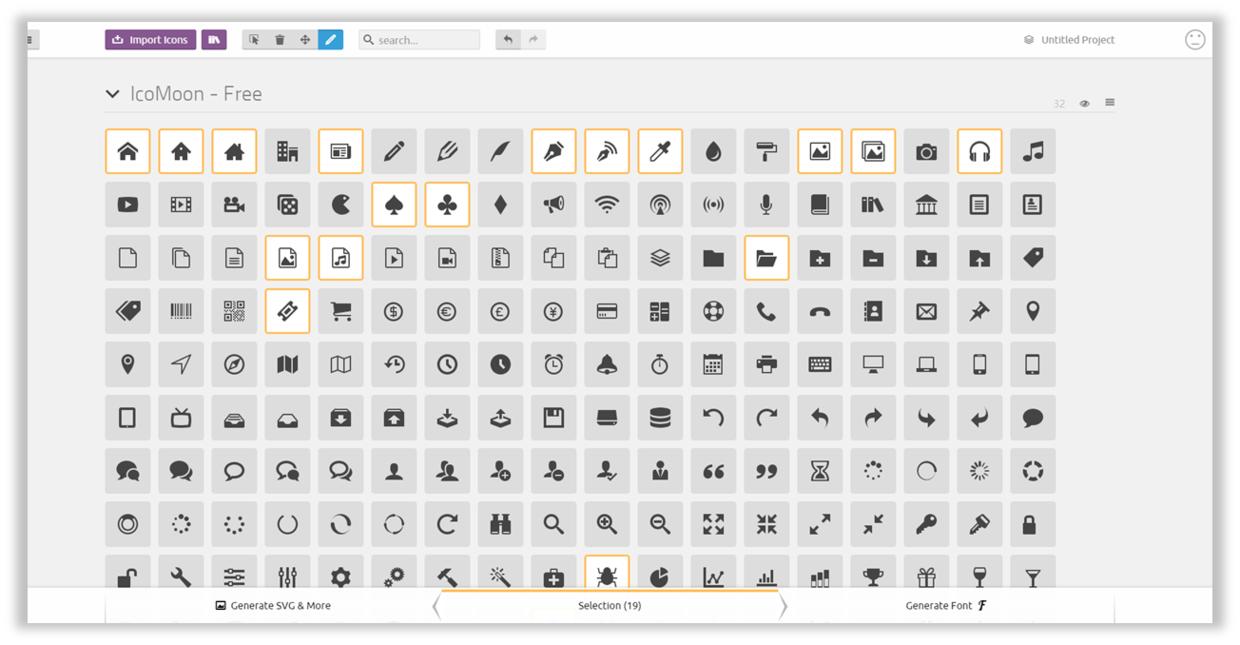Deselect the headphones icon
1240x645 pixels.
coord(980,152)
